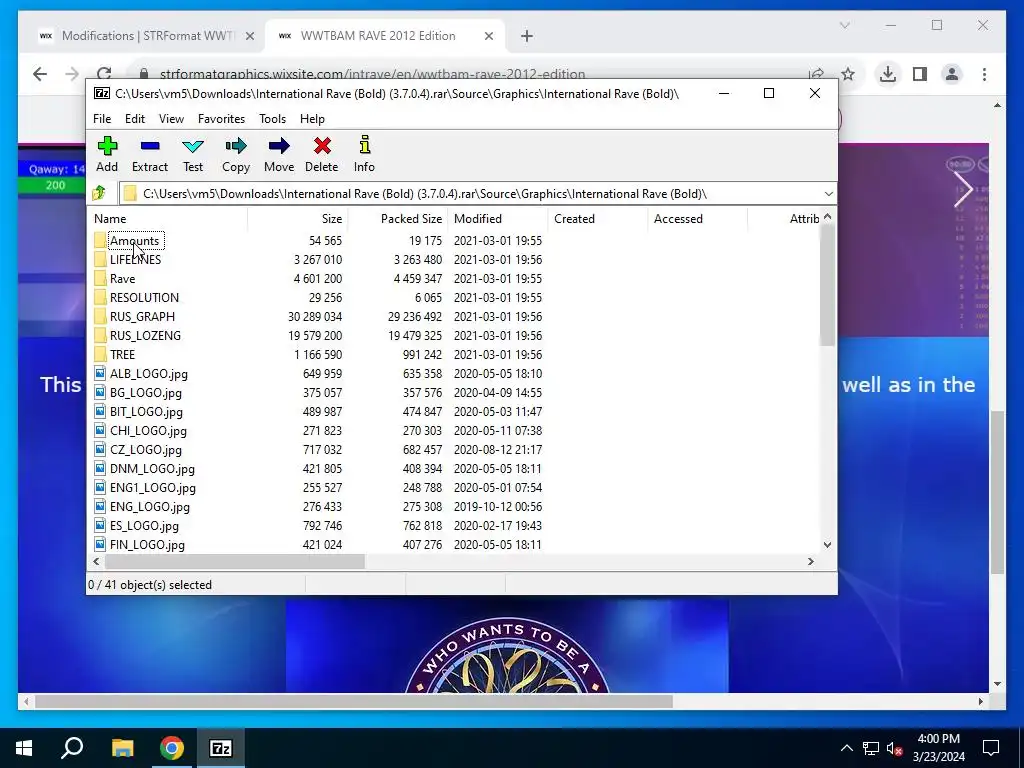Click the file list scroll down arrow

click(x=827, y=545)
